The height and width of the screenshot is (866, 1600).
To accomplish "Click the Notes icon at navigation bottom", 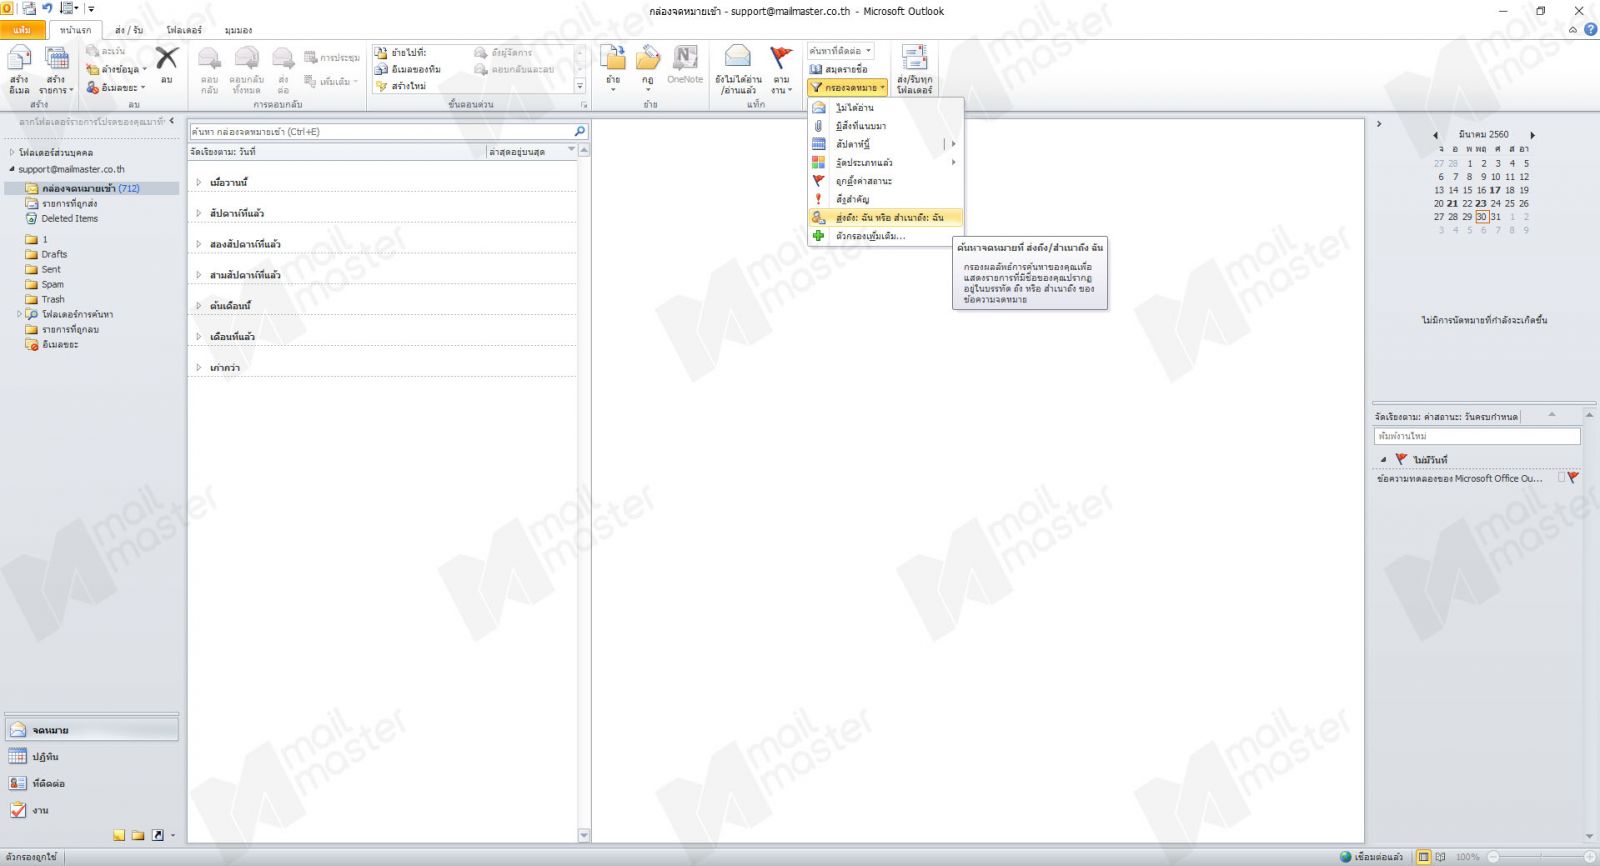I will click(x=119, y=835).
